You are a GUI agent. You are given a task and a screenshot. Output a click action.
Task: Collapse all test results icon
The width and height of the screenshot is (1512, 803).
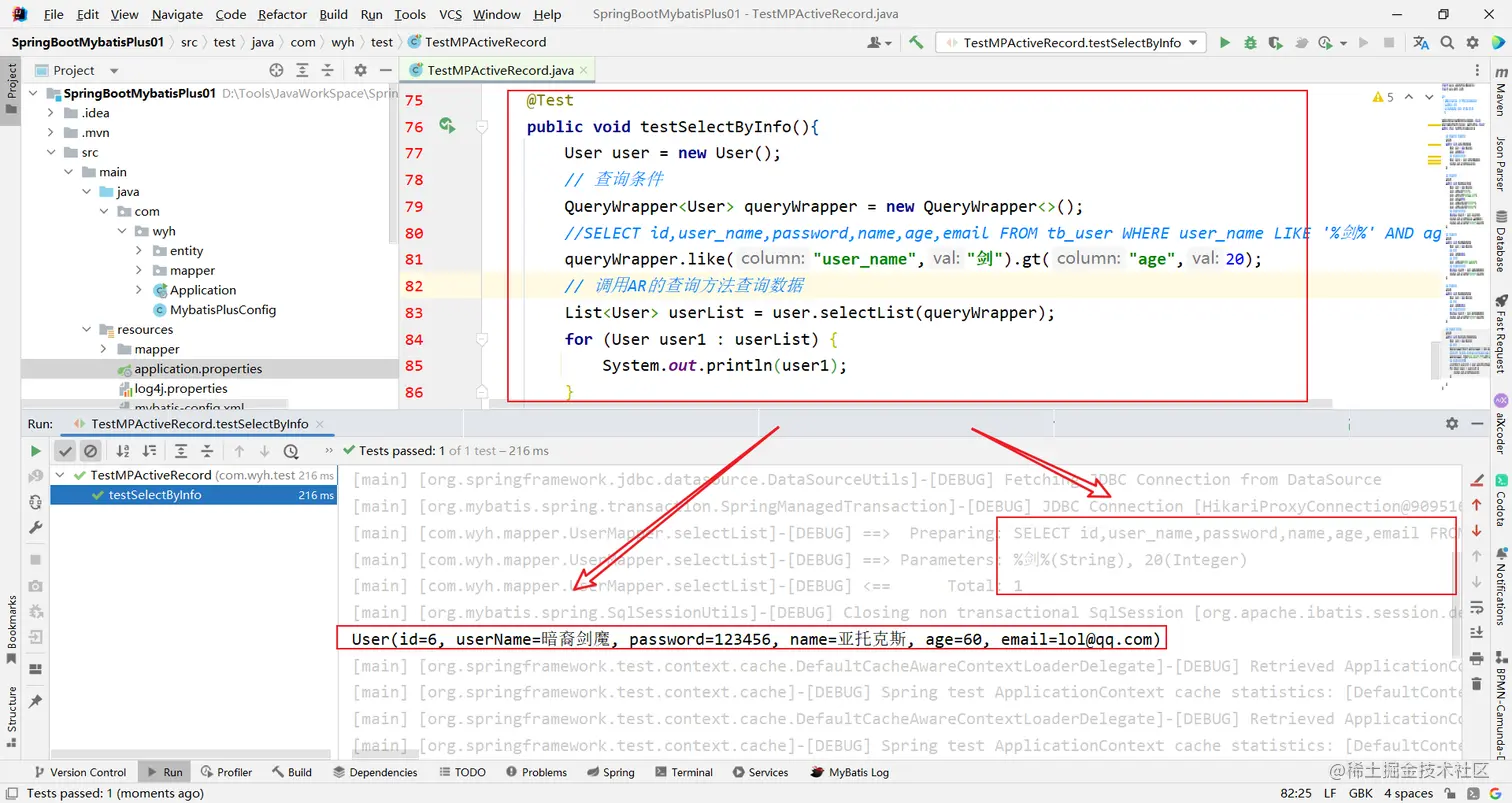[x=206, y=451]
